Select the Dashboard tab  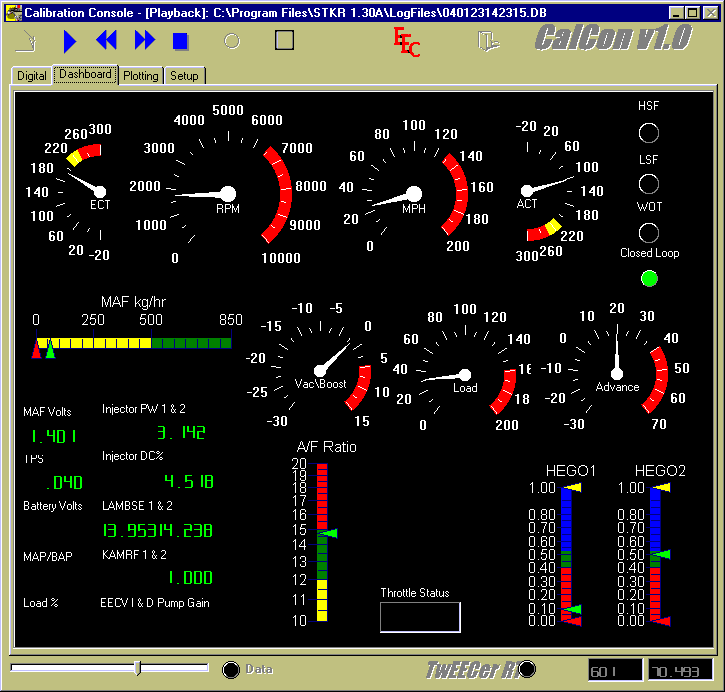click(85, 74)
